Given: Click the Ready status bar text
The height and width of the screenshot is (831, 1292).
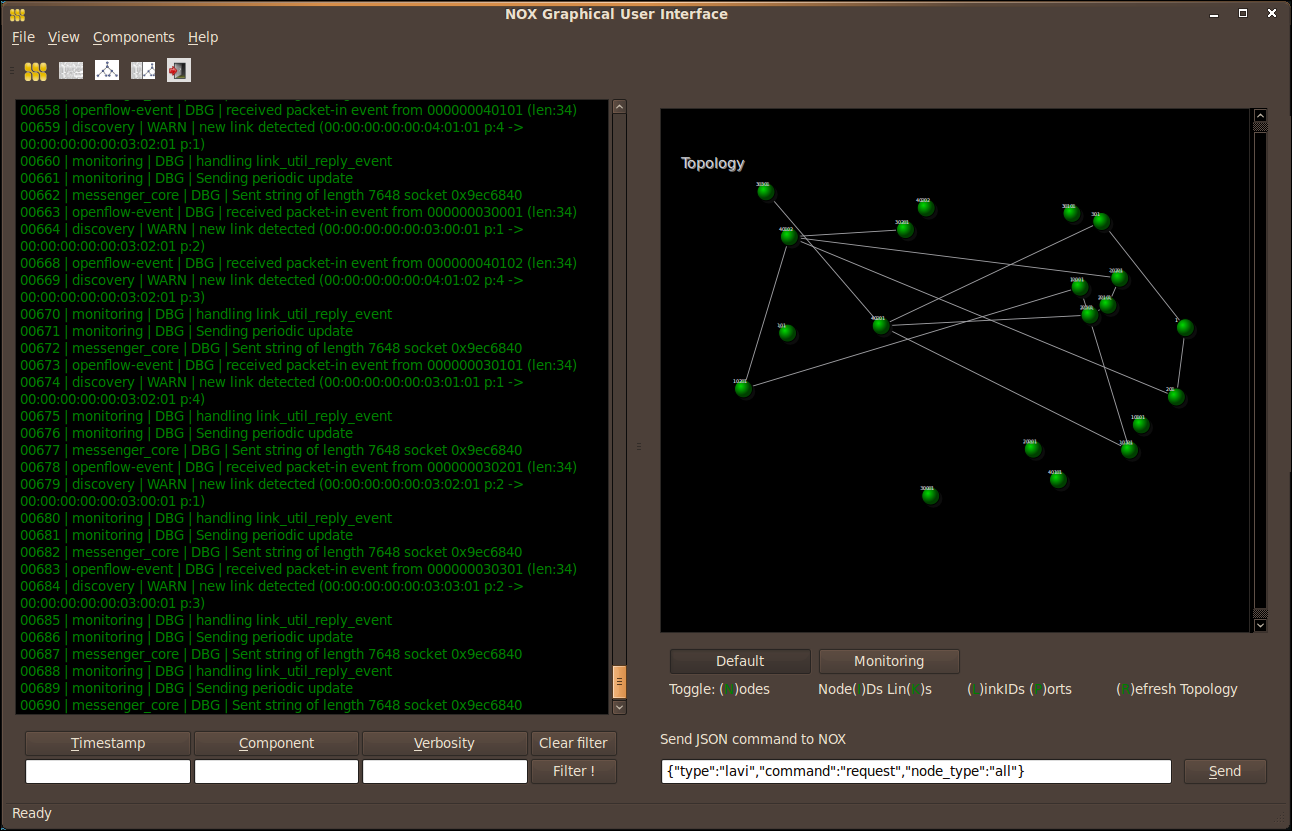Looking at the screenshot, I should 32,813.
